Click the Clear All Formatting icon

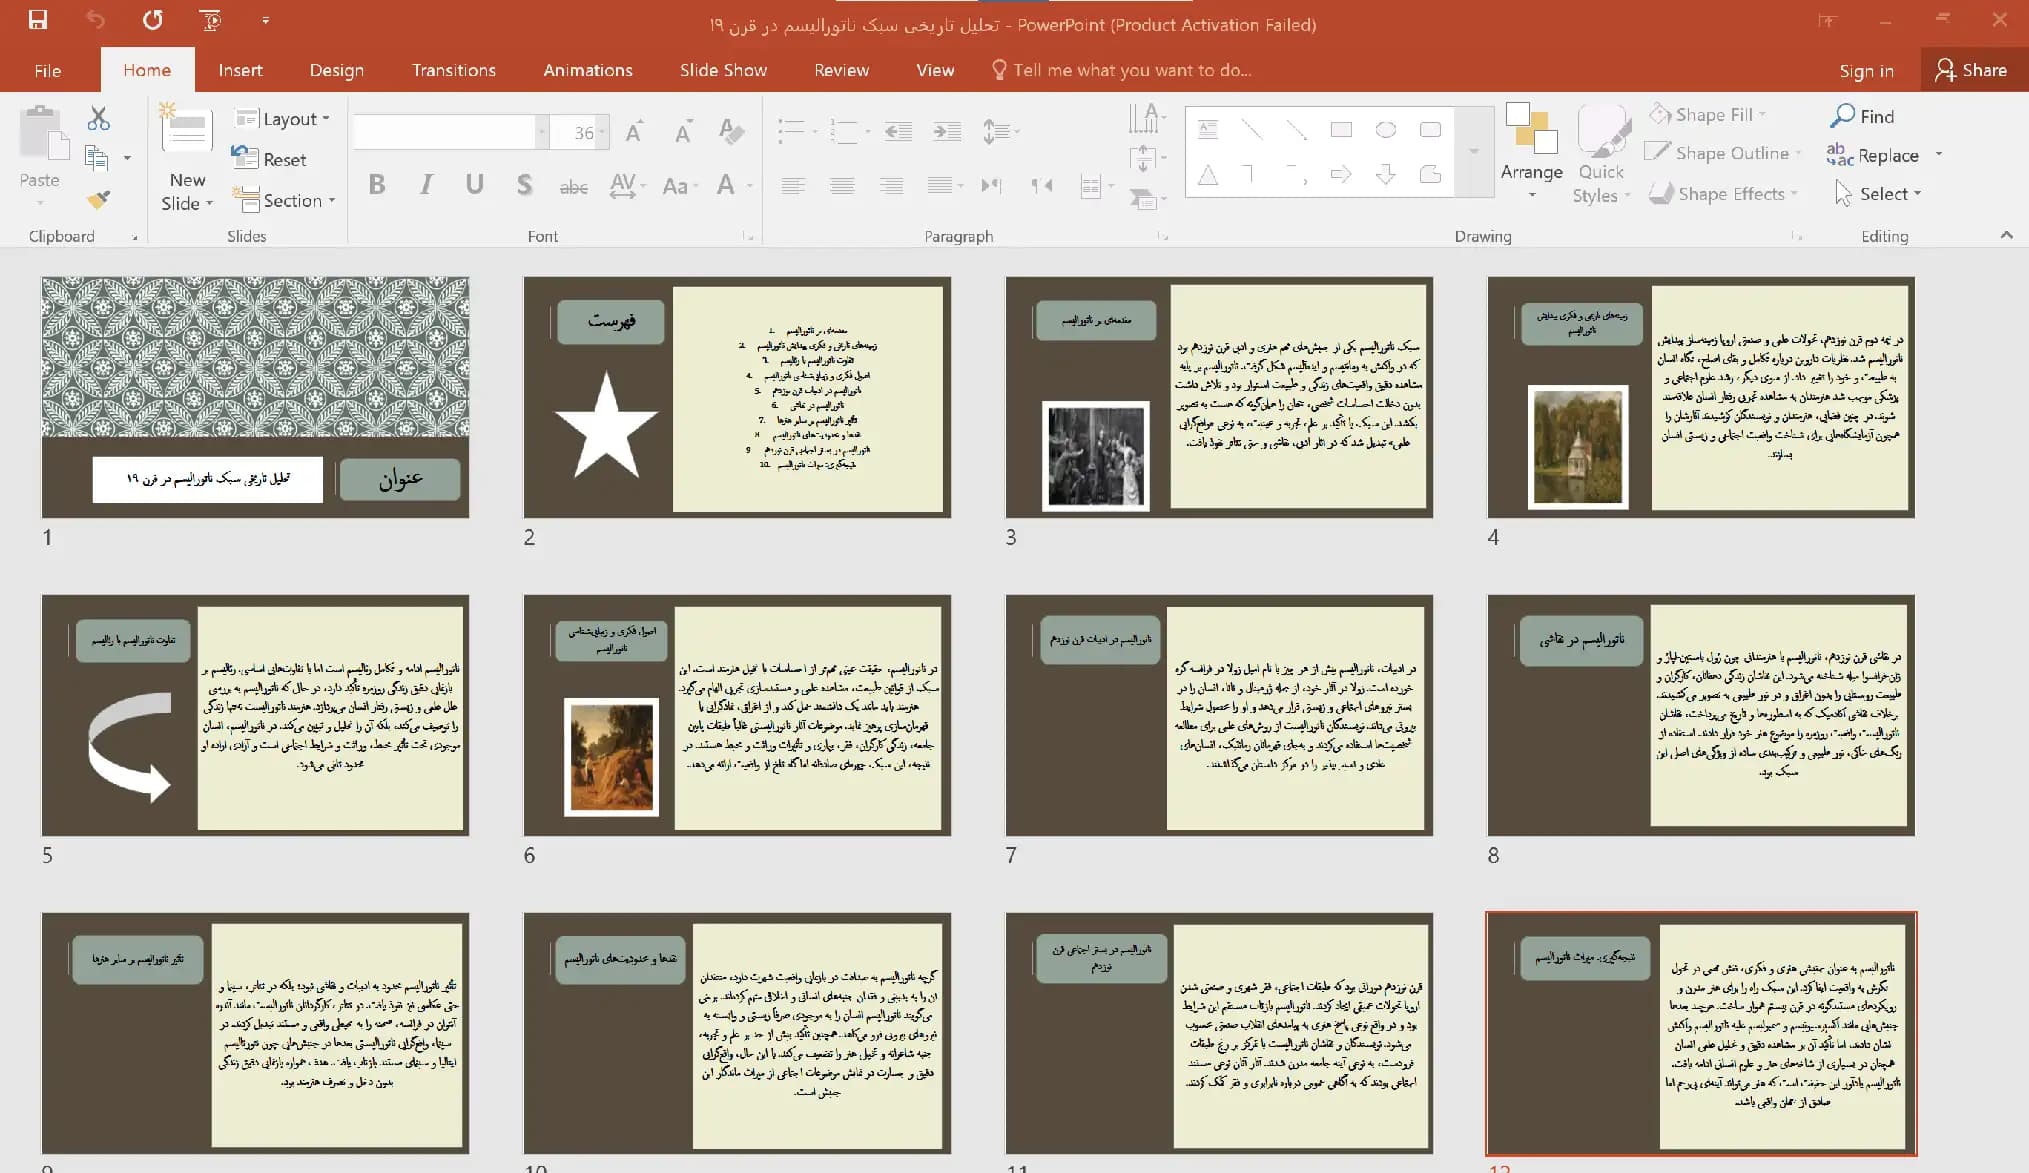(x=731, y=131)
